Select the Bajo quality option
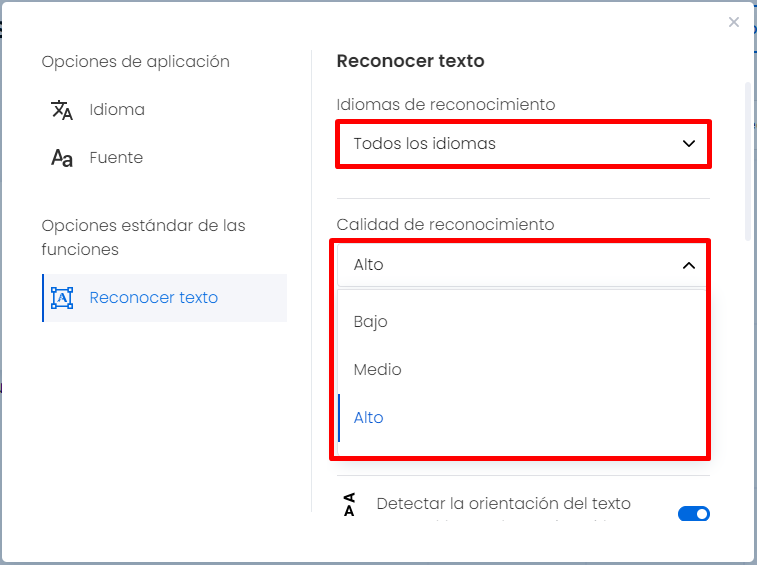 pyautogui.click(x=522, y=322)
